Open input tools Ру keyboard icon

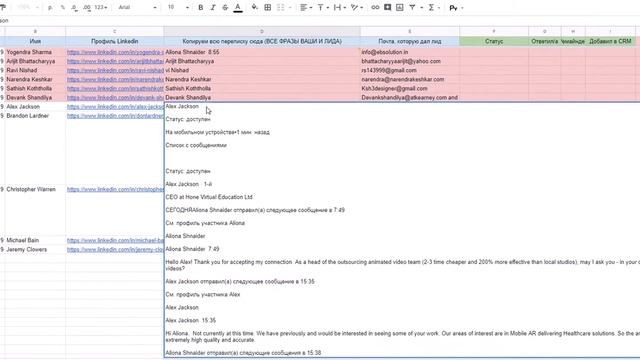[x=453, y=8]
